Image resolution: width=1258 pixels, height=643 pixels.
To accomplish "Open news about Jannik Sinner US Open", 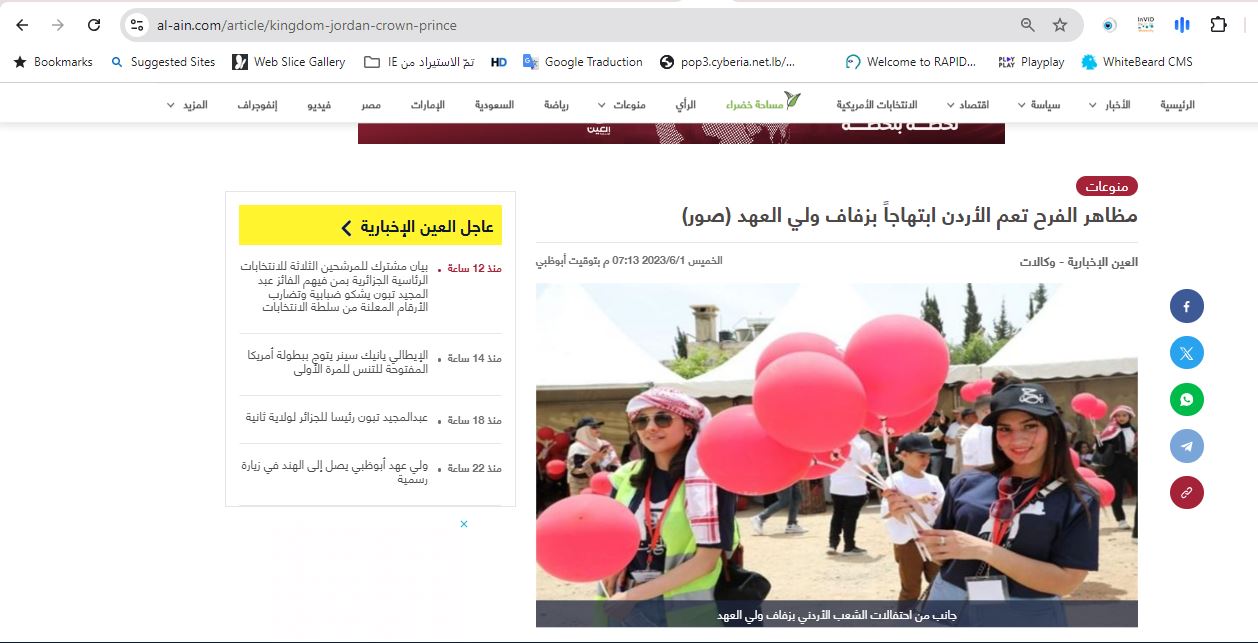I will click(337, 362).
